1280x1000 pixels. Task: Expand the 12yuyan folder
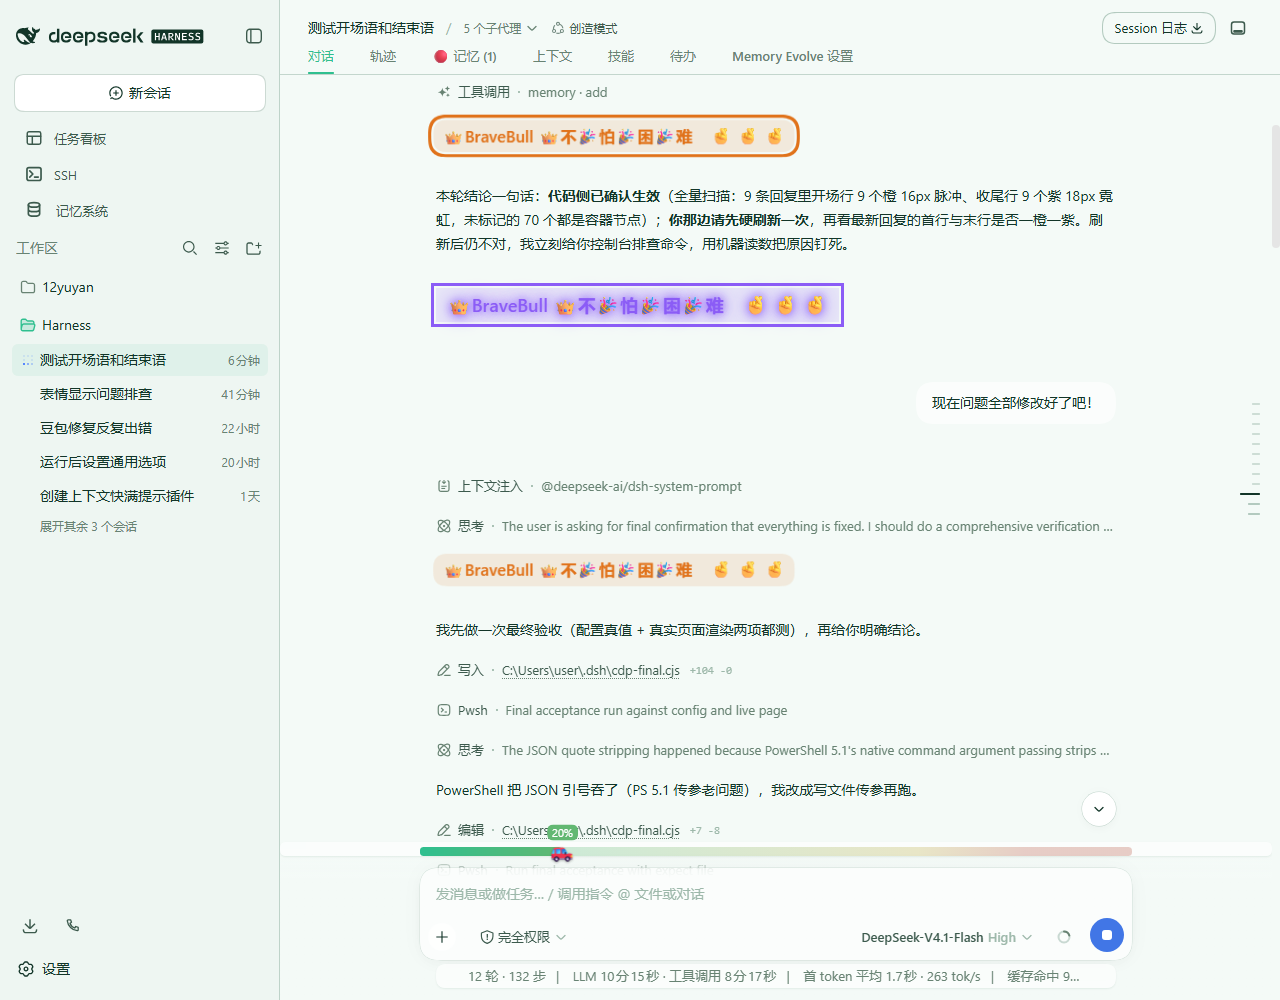coord(140,287)
